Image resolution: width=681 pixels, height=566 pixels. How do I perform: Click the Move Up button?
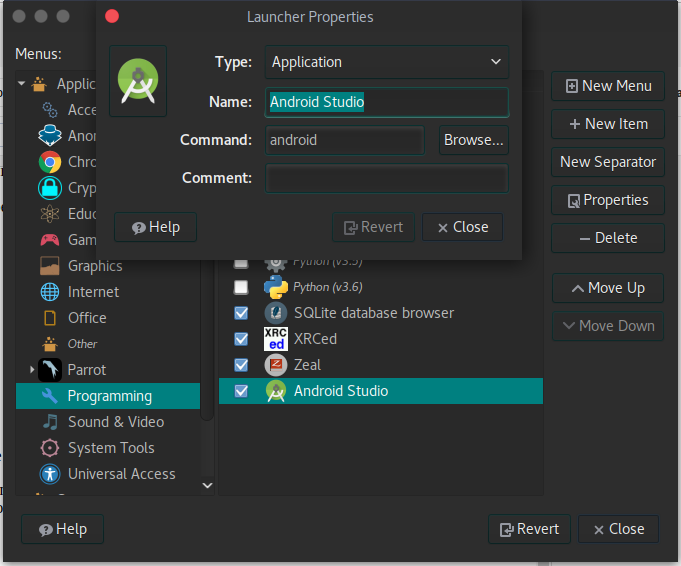(x=608, y=288)
